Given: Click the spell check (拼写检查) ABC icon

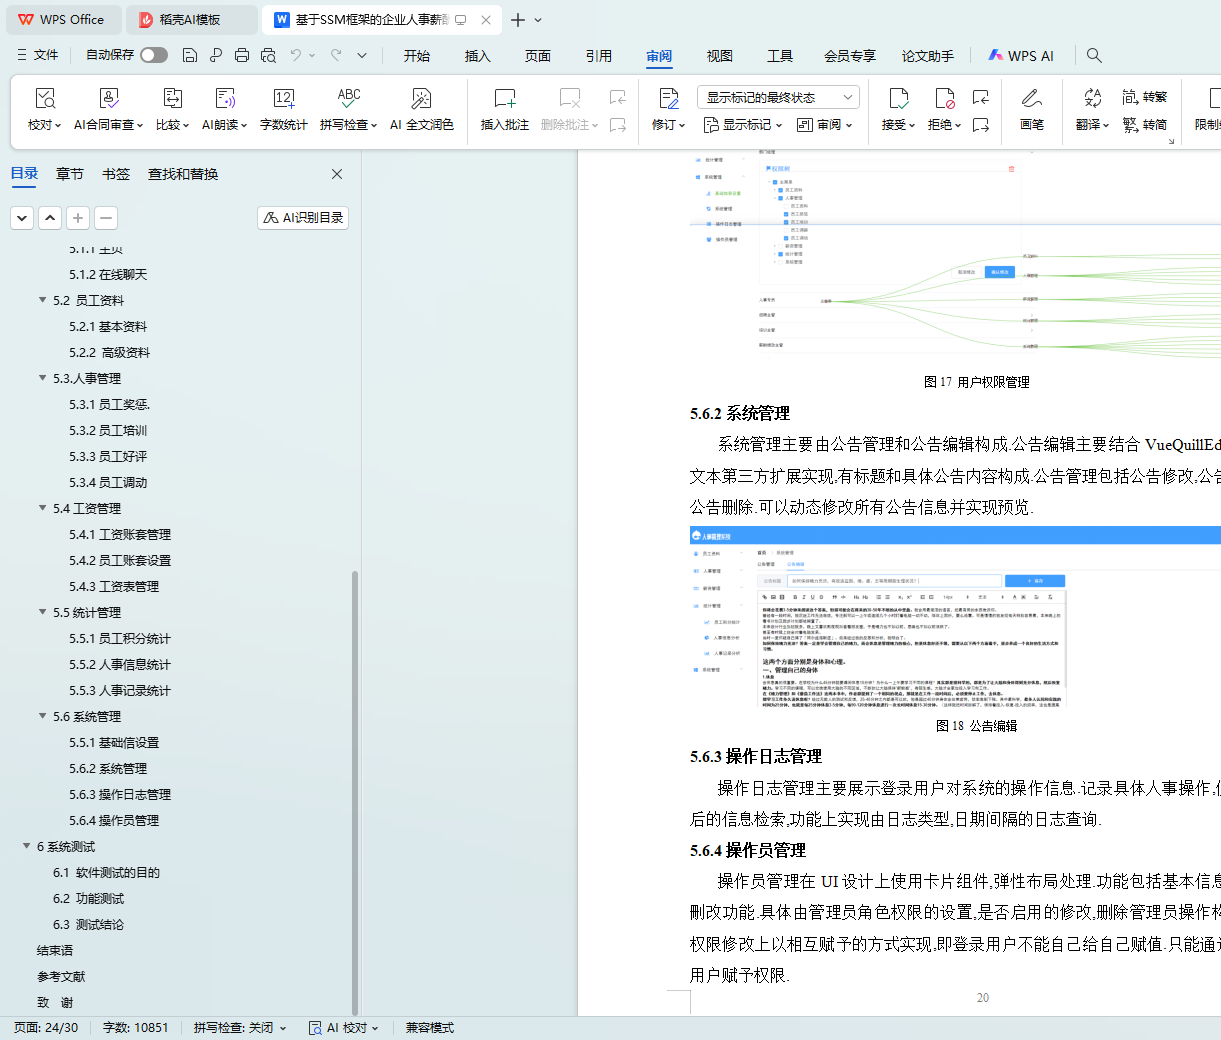Looking at the screenshot, I should 348,98.
